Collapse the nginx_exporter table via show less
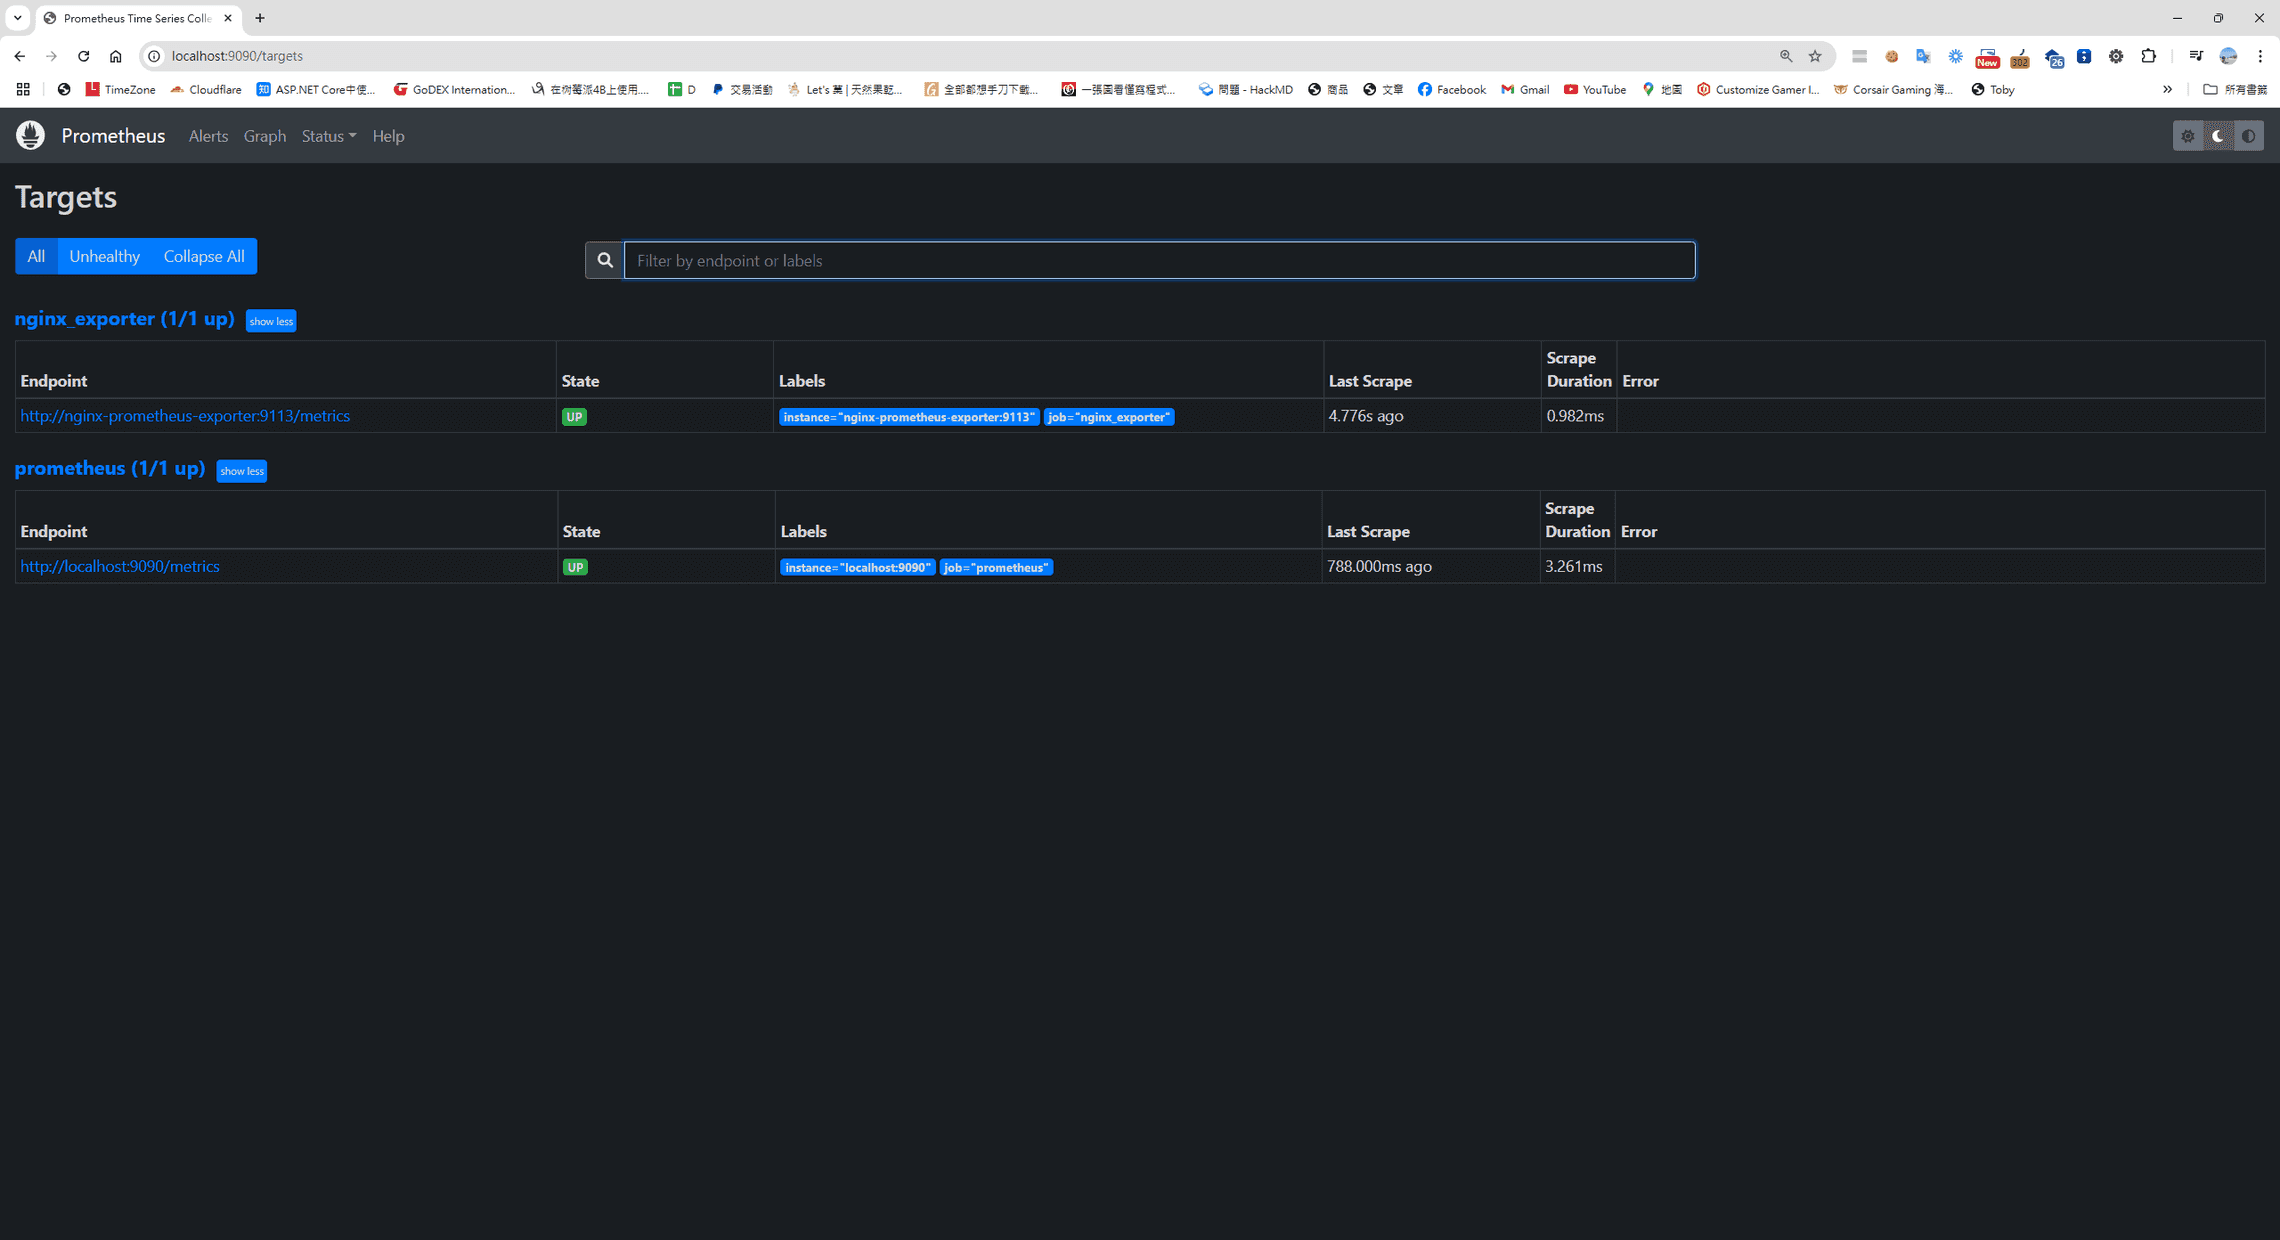Viewport: 2280px width, 1240px height. tap(271, 321)
